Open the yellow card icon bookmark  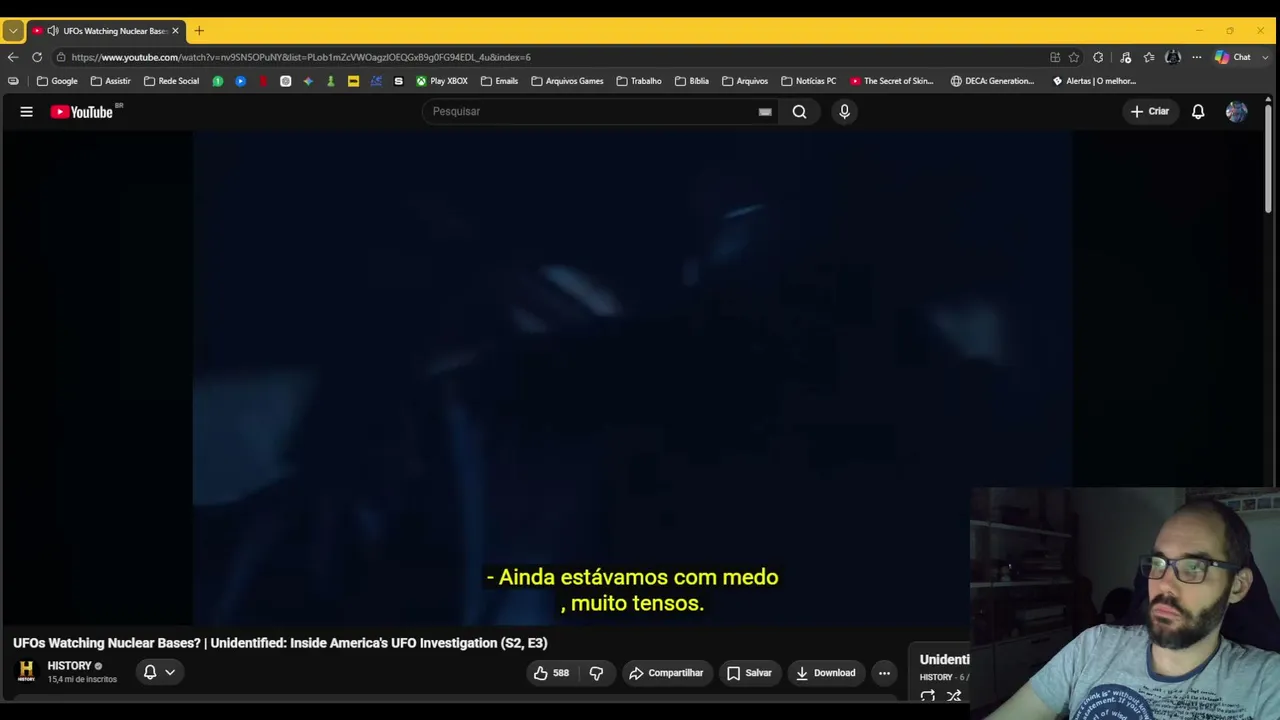tap(353, 81)
